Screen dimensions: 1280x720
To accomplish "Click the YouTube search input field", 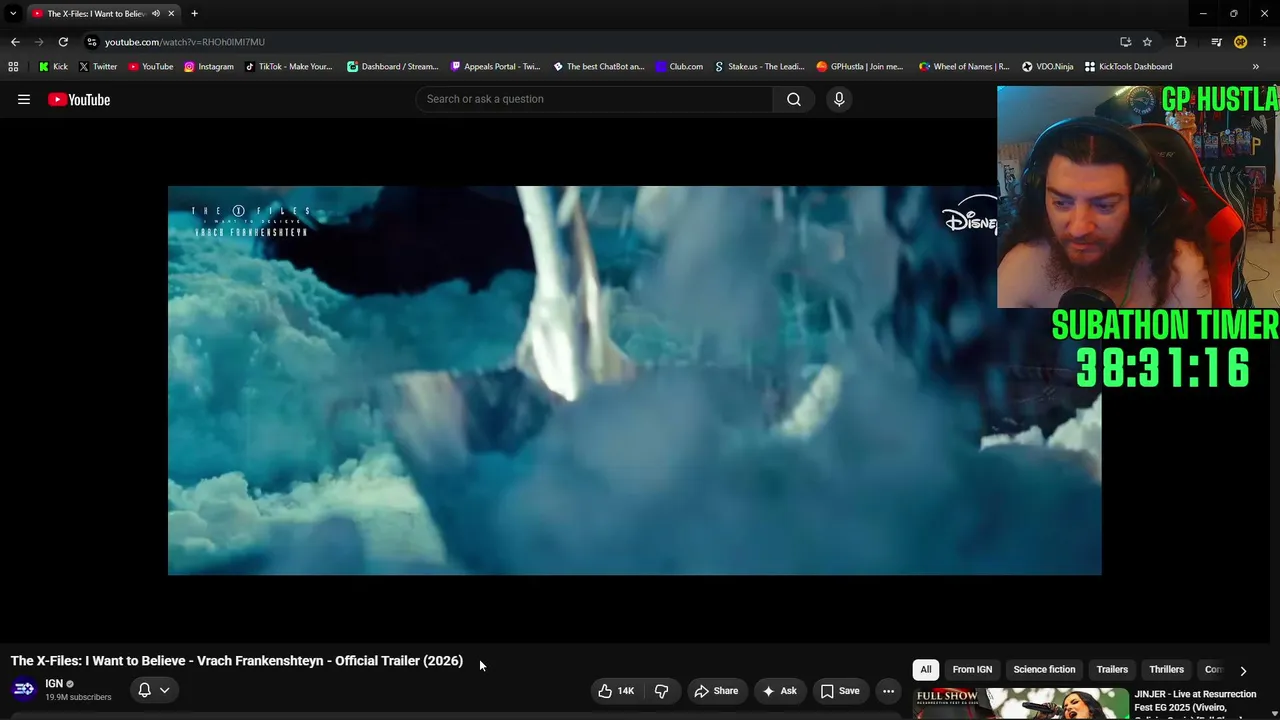I will tap(595, 99).
